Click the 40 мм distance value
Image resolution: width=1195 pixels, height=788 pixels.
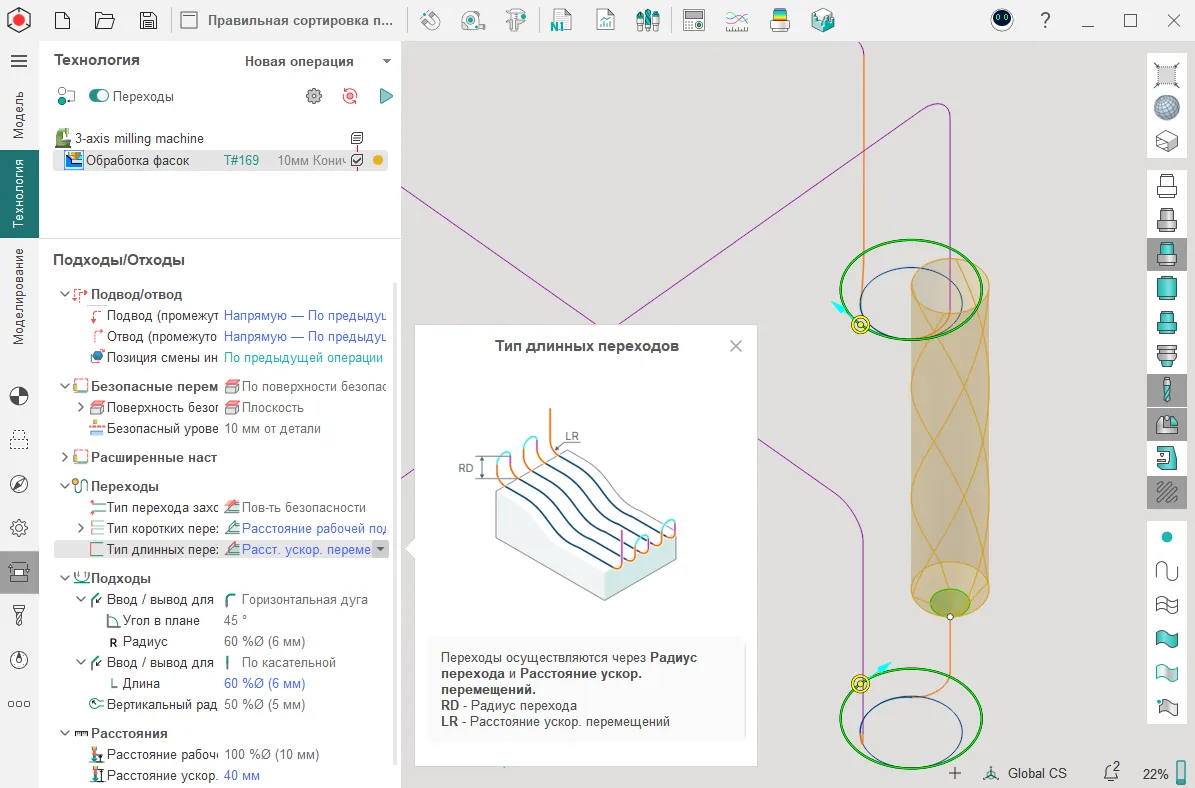point(242,775)
